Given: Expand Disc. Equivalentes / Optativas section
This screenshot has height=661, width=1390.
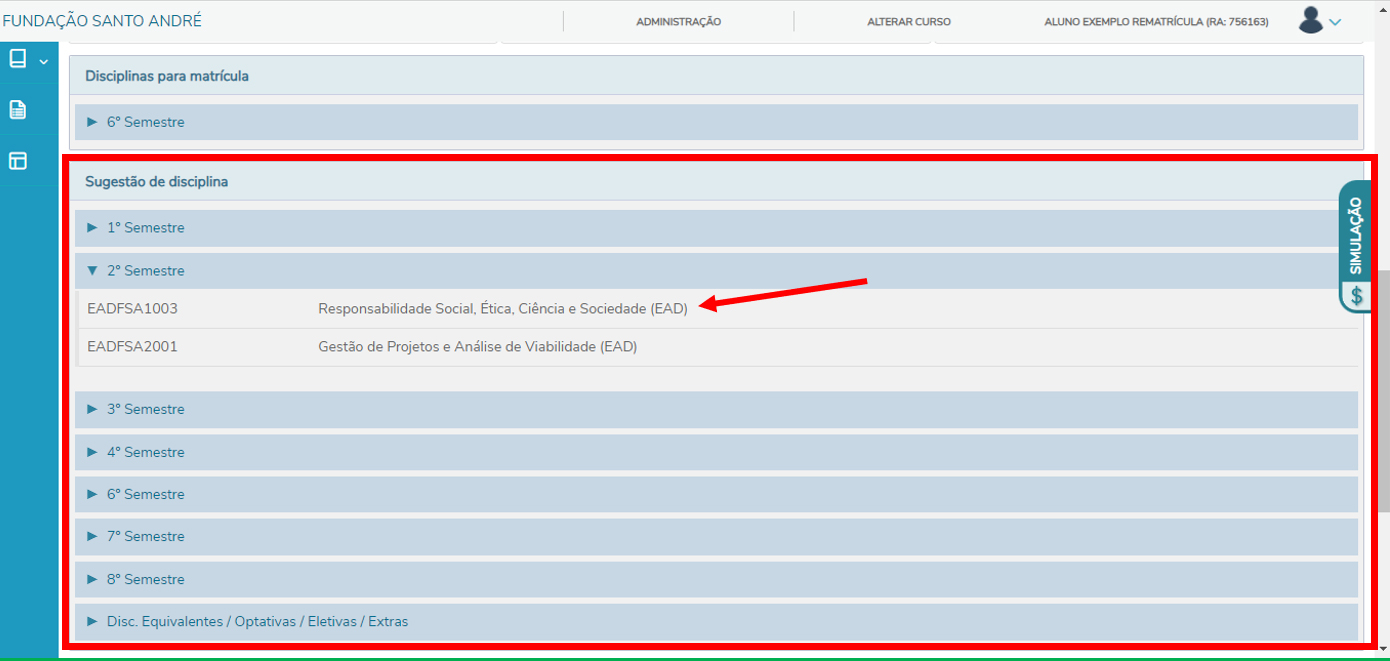Looking at the screenshot, I should pos(257,622).
